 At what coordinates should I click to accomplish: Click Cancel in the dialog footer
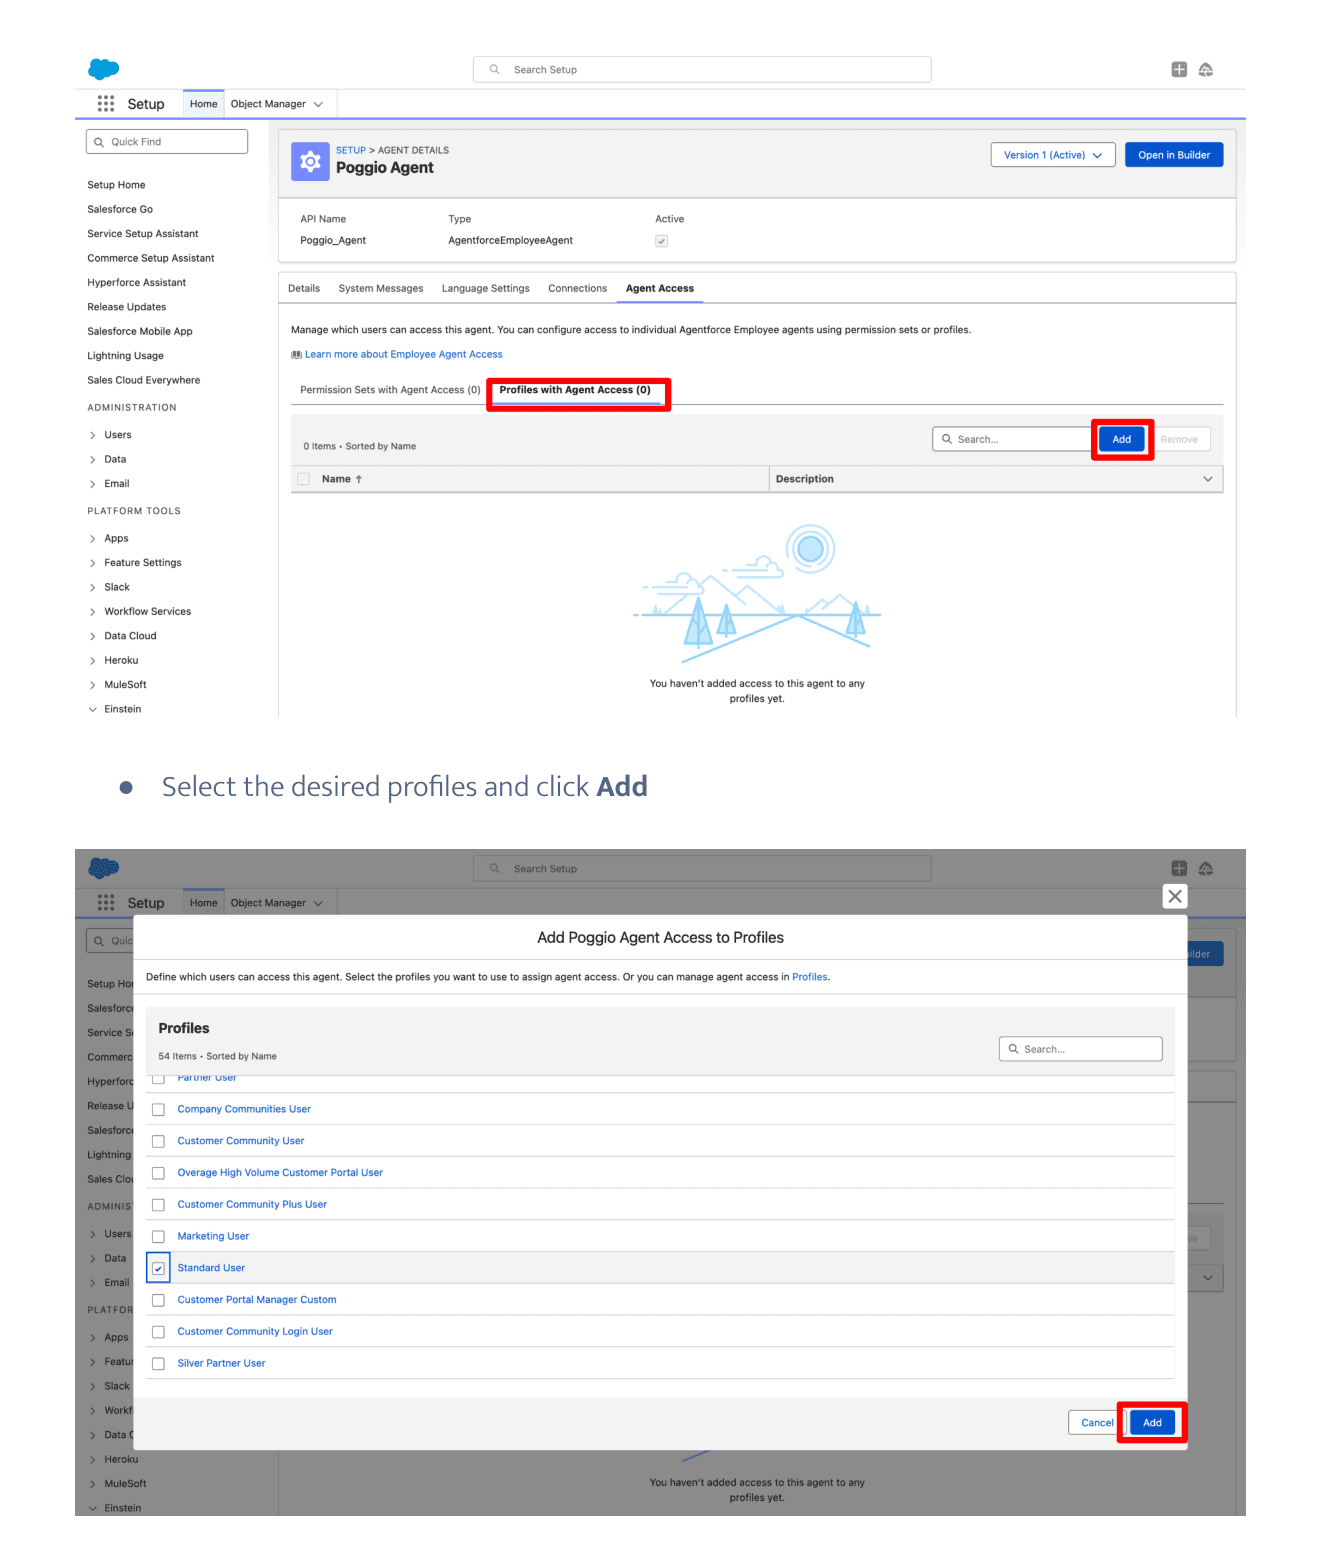(1097, 1423)
